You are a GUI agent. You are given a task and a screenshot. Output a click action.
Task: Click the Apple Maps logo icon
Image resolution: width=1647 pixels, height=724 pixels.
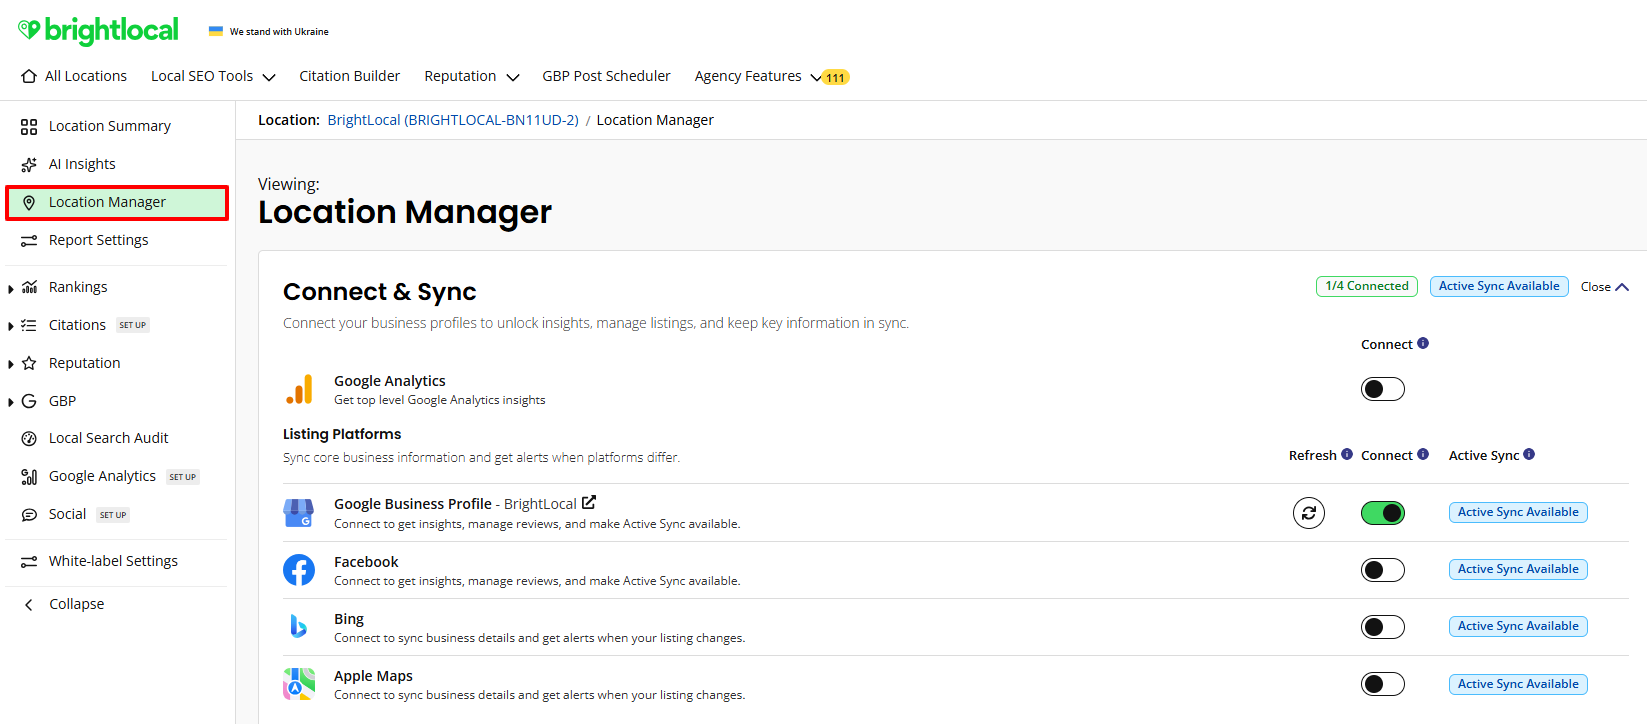299,684
